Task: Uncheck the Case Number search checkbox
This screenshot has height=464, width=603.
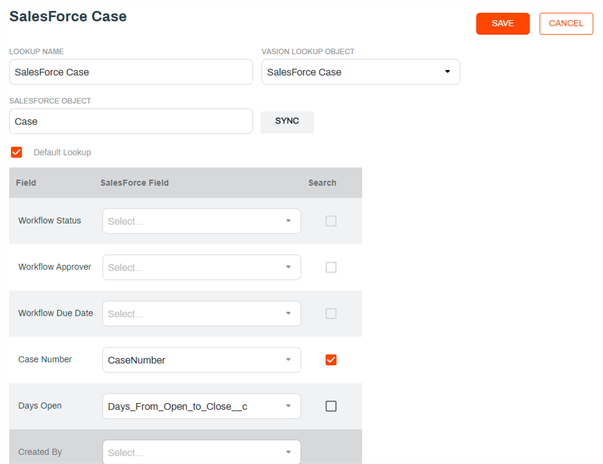Action: point(331,360)
